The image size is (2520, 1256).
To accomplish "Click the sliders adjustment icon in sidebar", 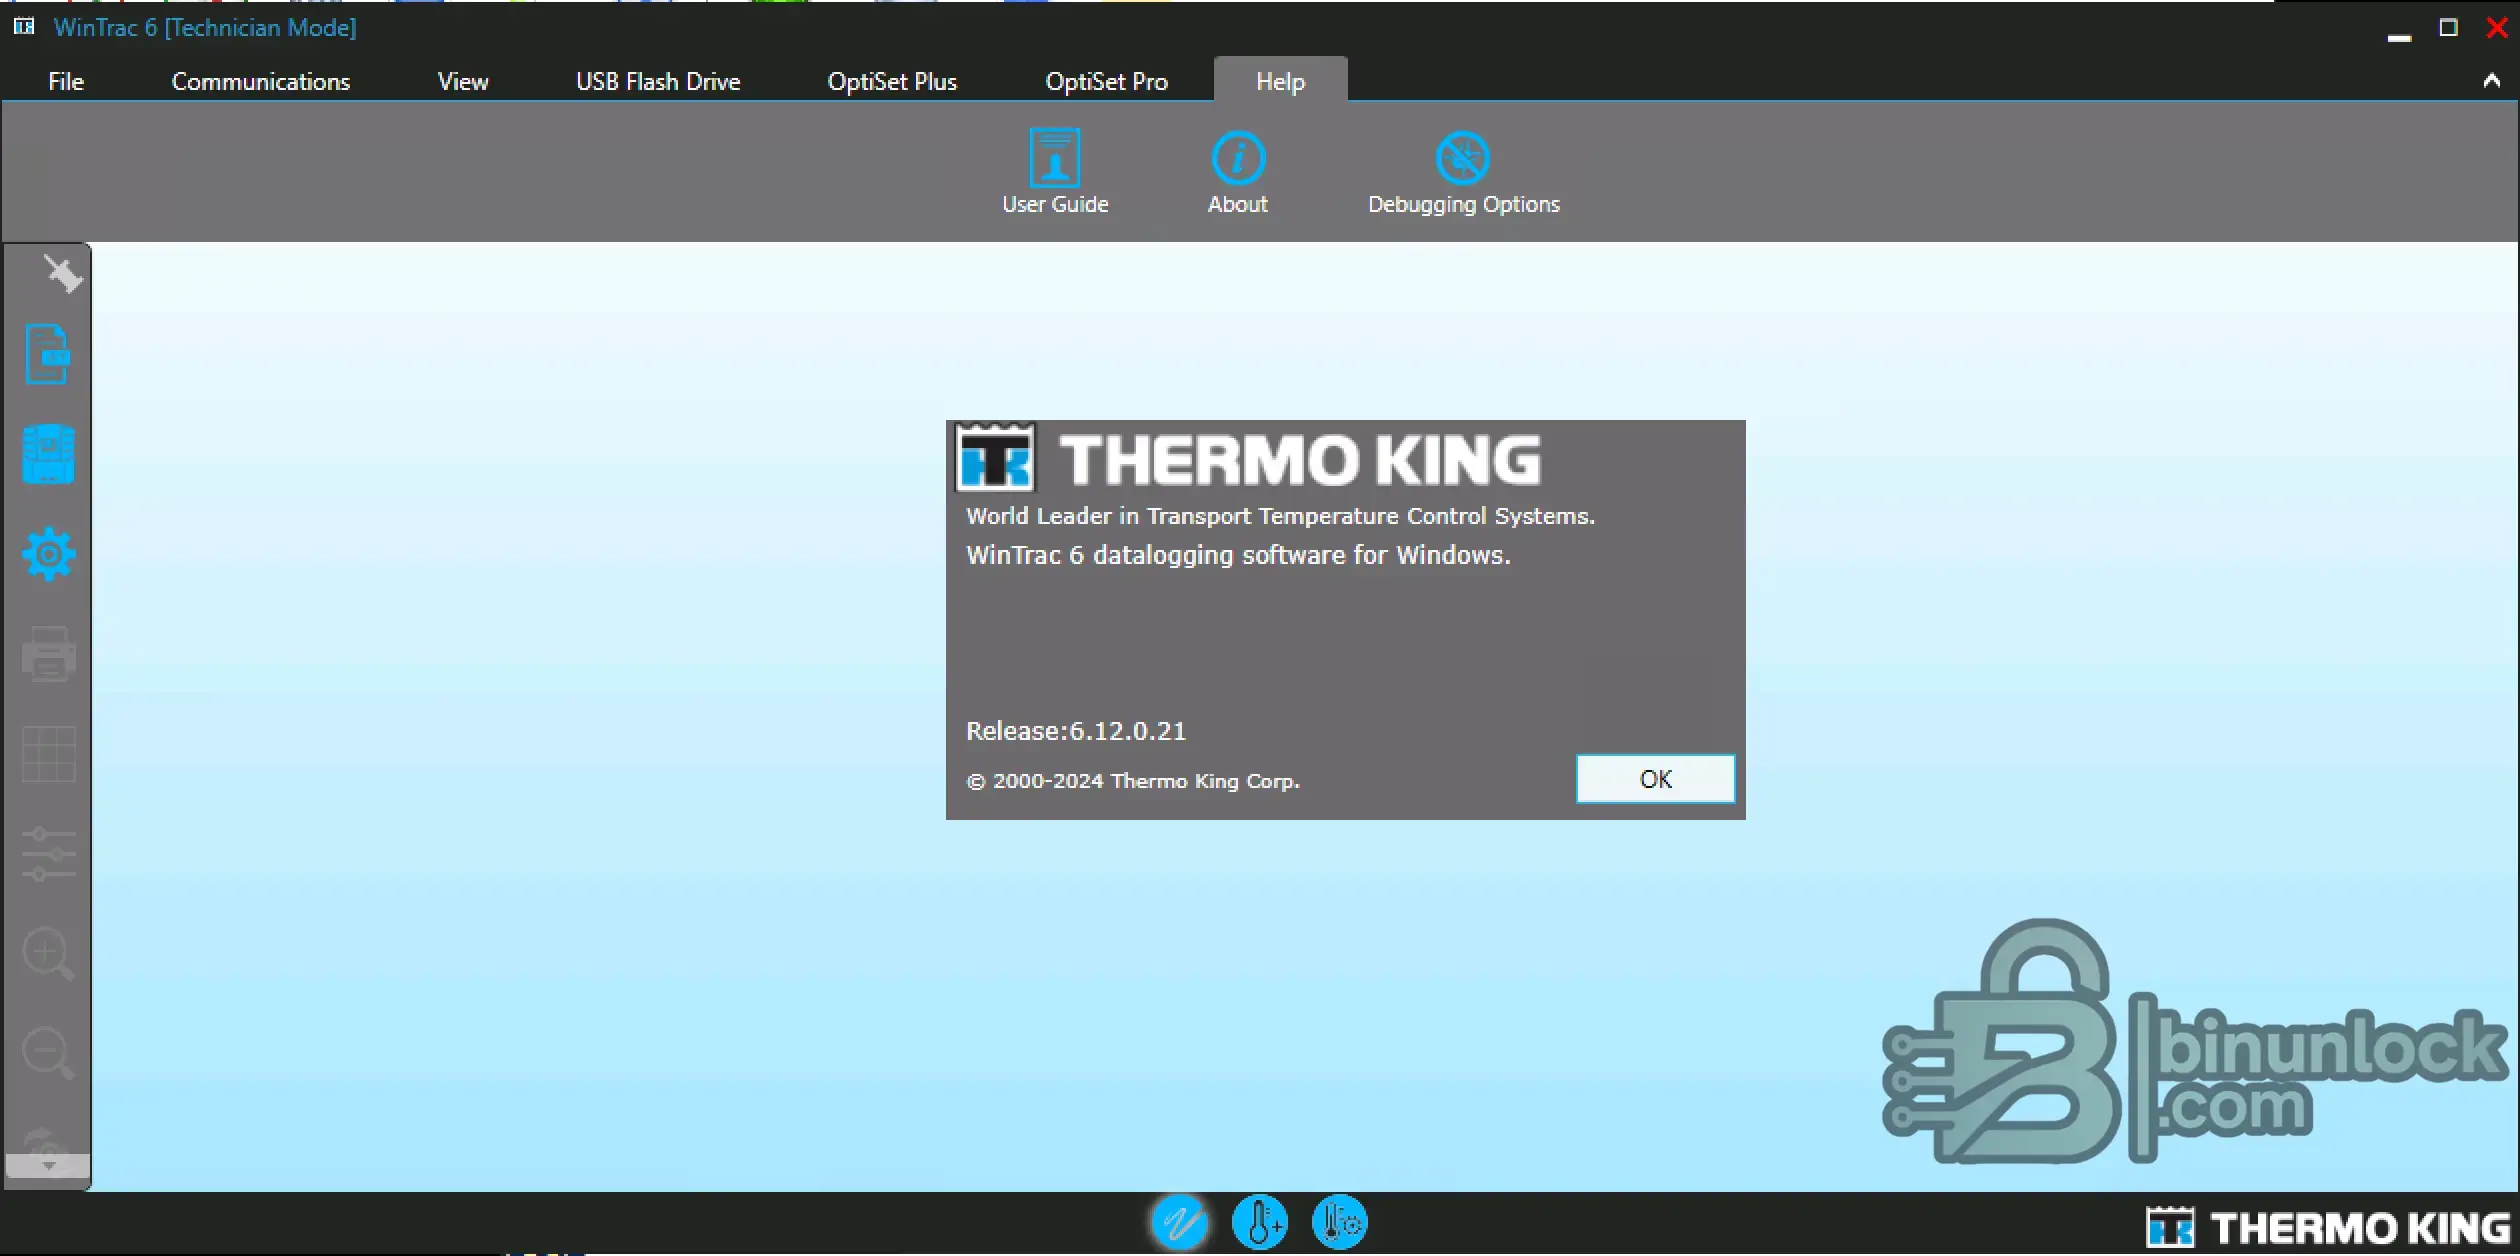I will tap(48, 854).
